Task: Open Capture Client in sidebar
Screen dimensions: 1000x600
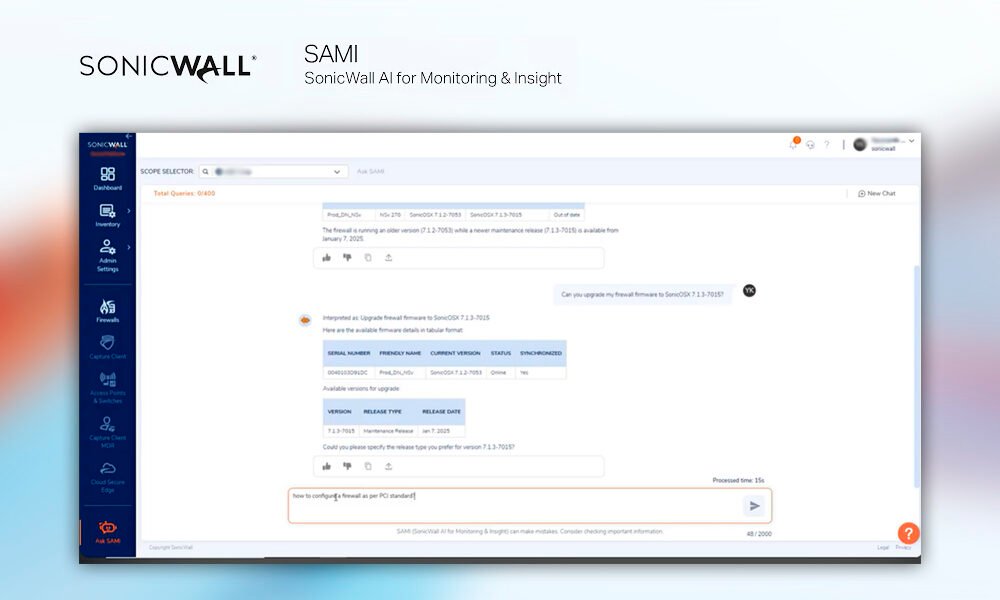Action: 108,348
